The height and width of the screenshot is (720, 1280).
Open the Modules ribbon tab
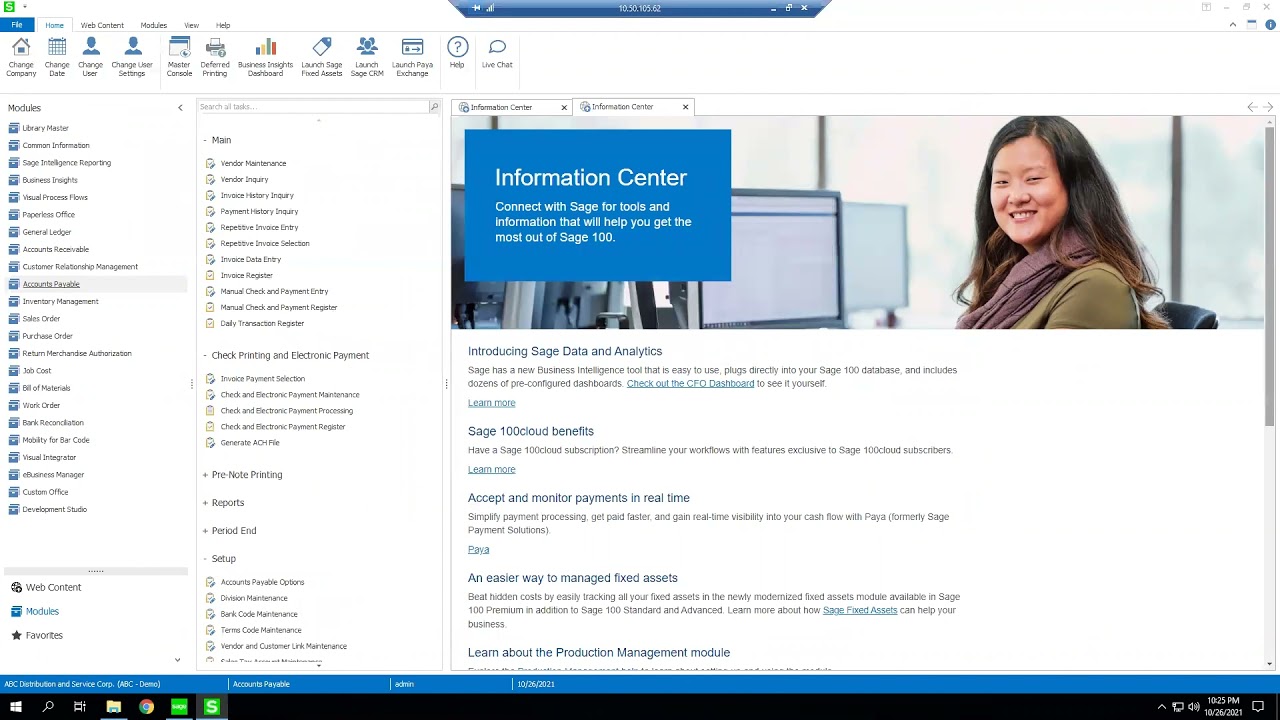(x=153, y=25)
